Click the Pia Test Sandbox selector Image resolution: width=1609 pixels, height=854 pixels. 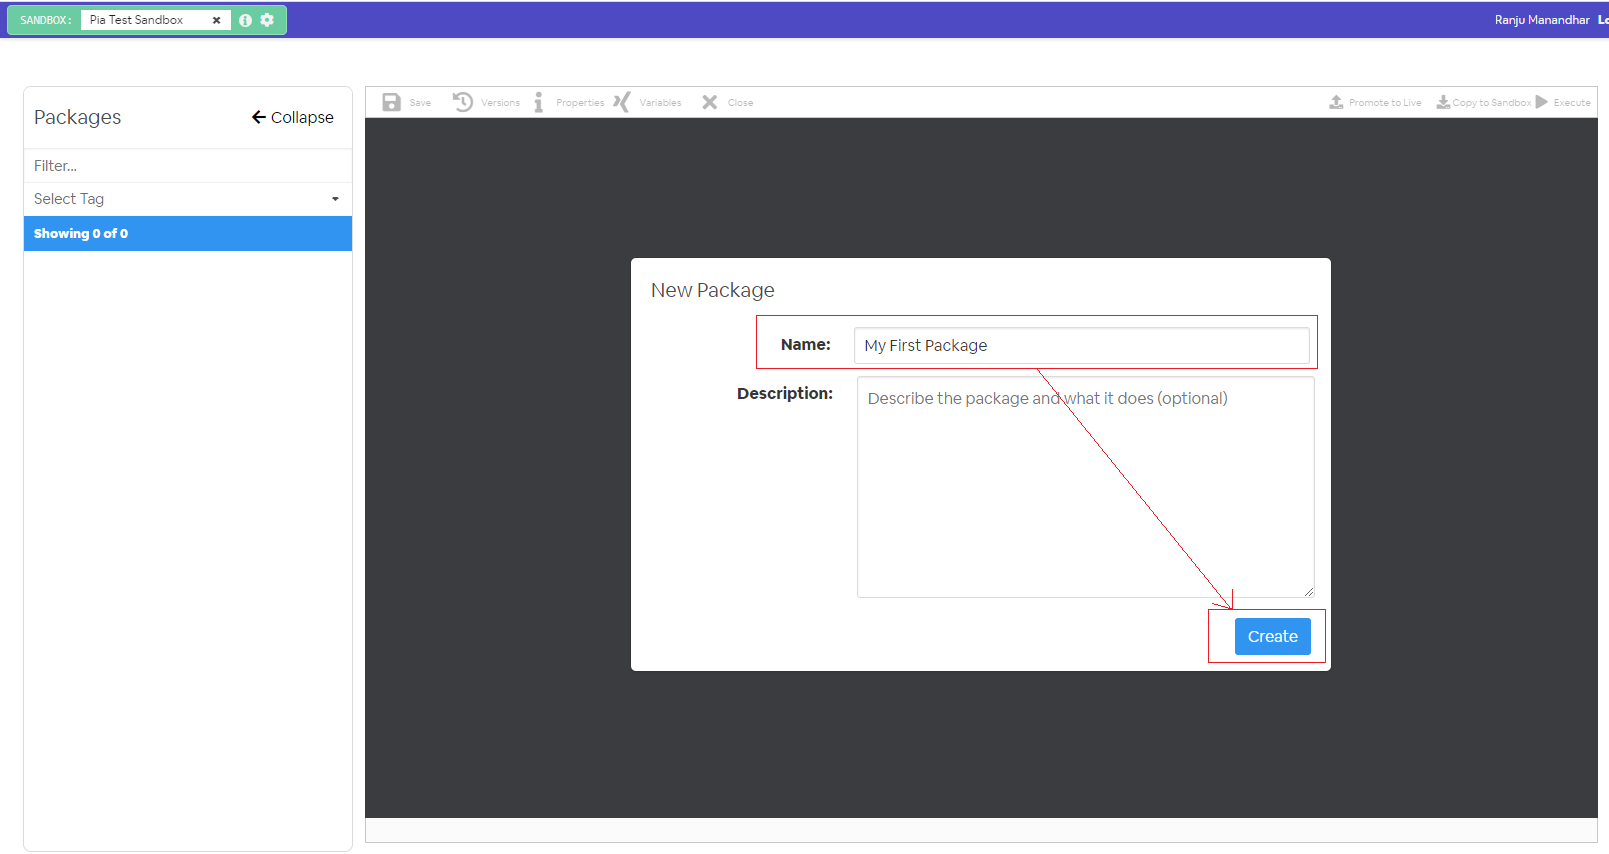(x=156, y=20)
